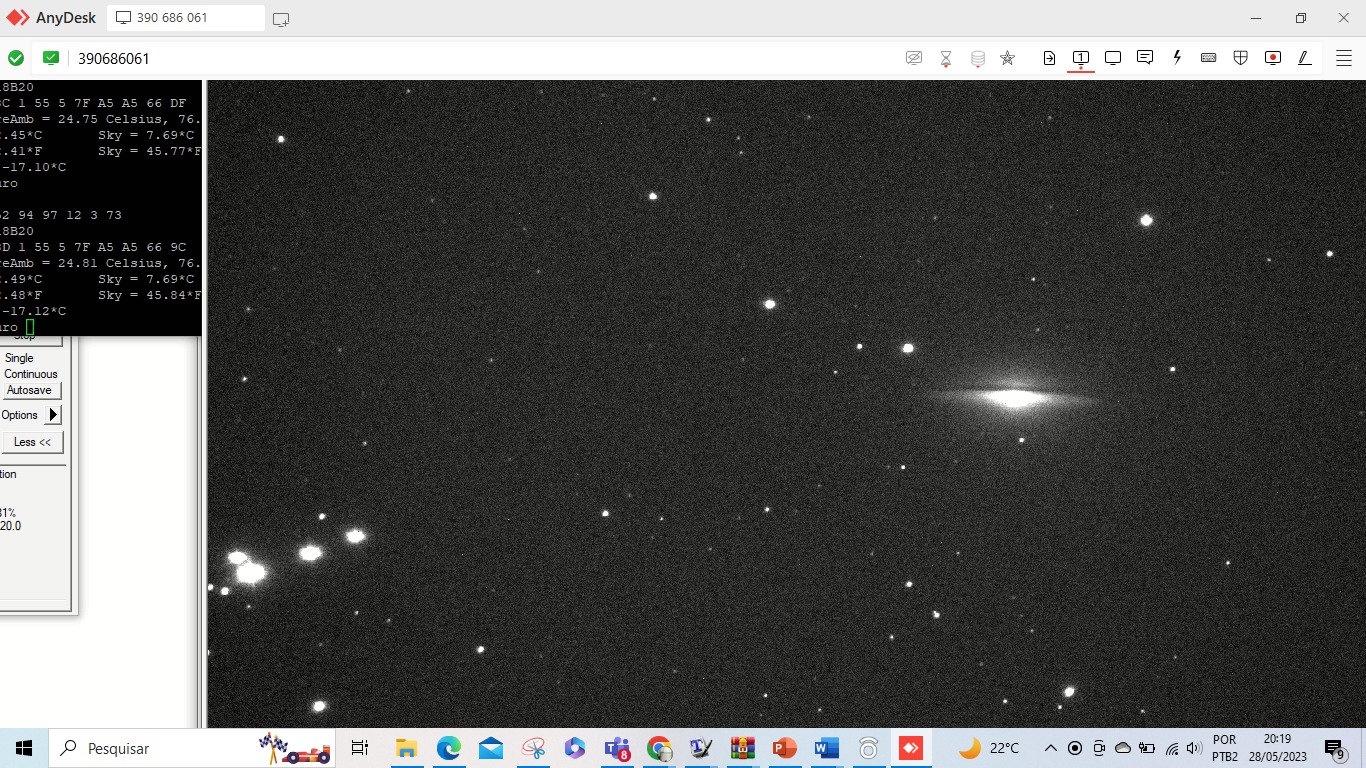Click the value 20.0 in camera panel
This screenshot has width=1366, height=768.
point(10,526)
